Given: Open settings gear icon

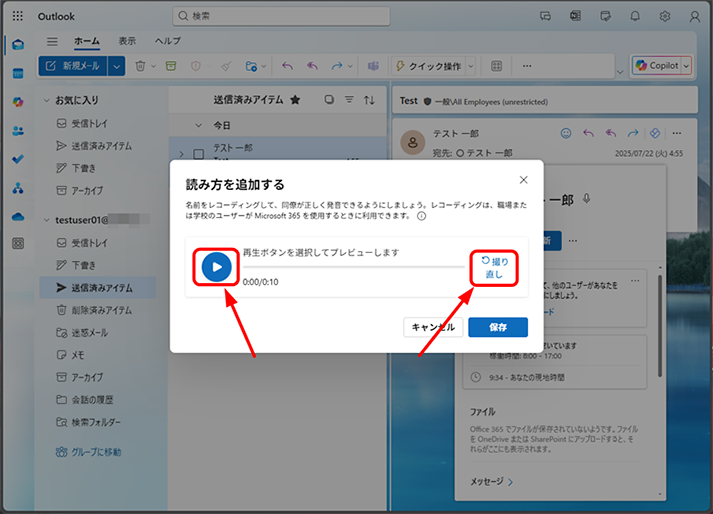Looking at the screenshot, I should click(x=665, y=16).
